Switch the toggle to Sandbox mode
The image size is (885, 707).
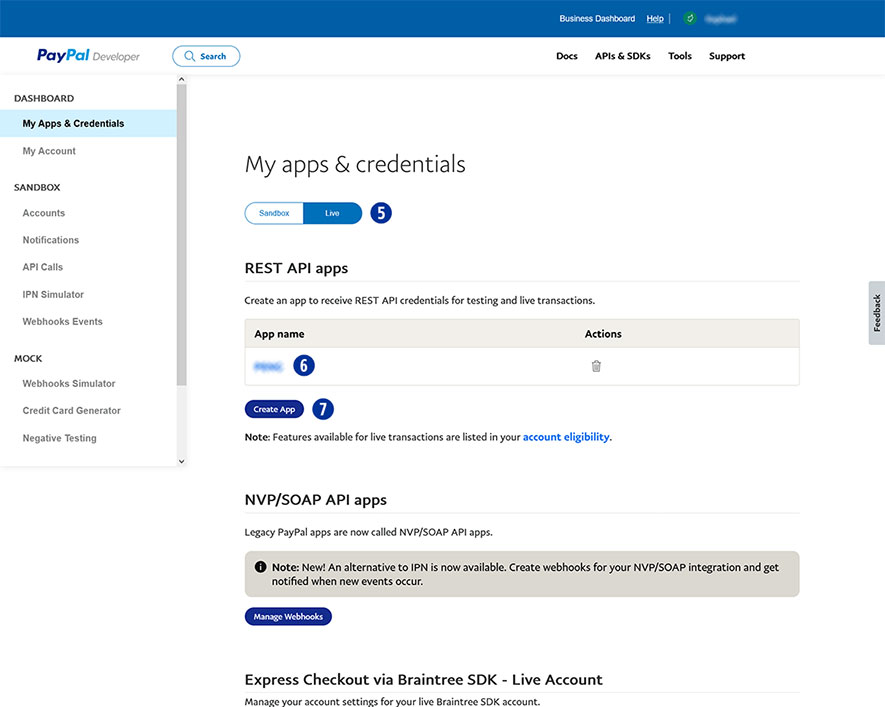click(x=274, y=213)
